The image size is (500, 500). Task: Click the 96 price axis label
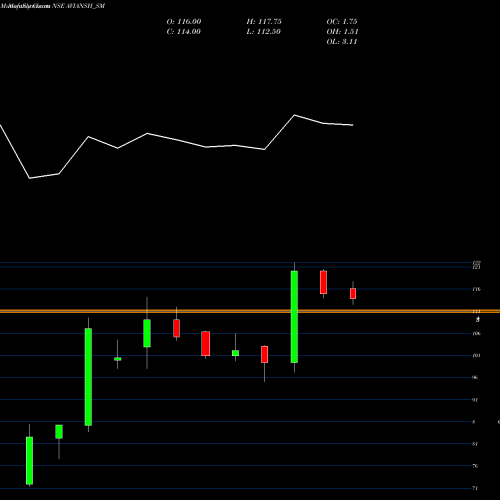pos(475,377)
